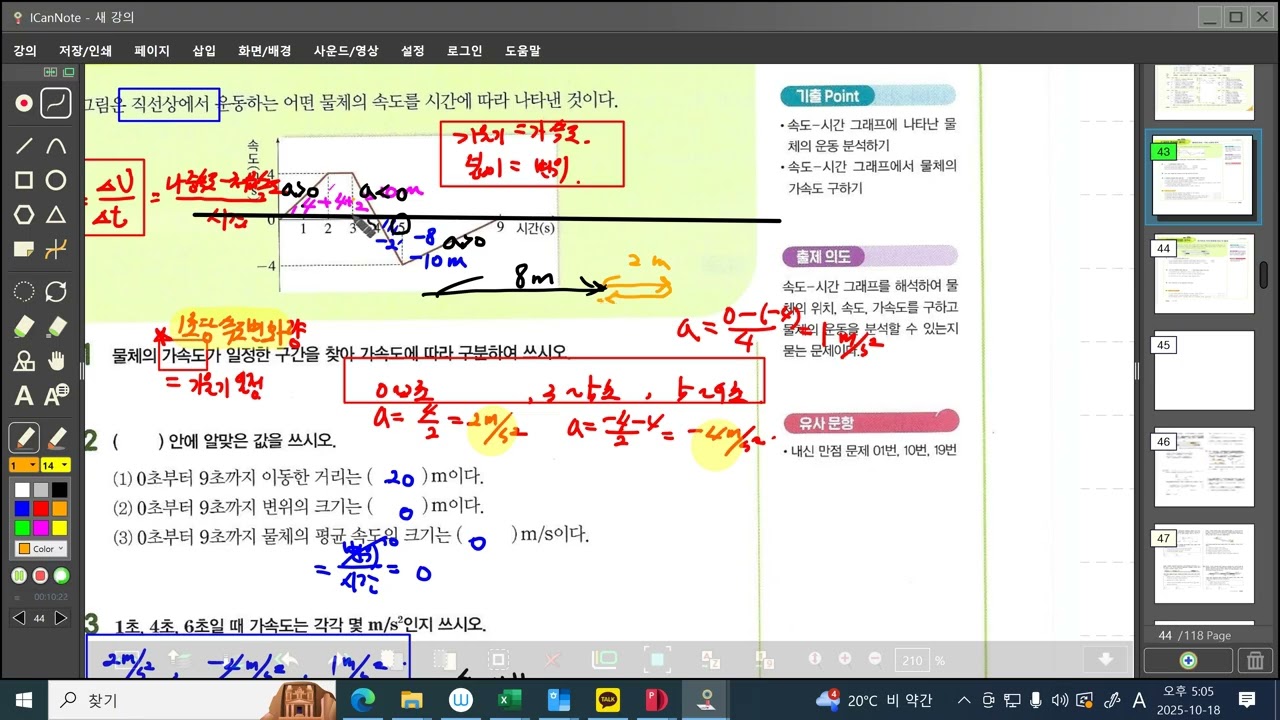Zoom in with bottom bar plus icon
The image size is (1280, 720).
pyautogui.click(x=845, y=658)
